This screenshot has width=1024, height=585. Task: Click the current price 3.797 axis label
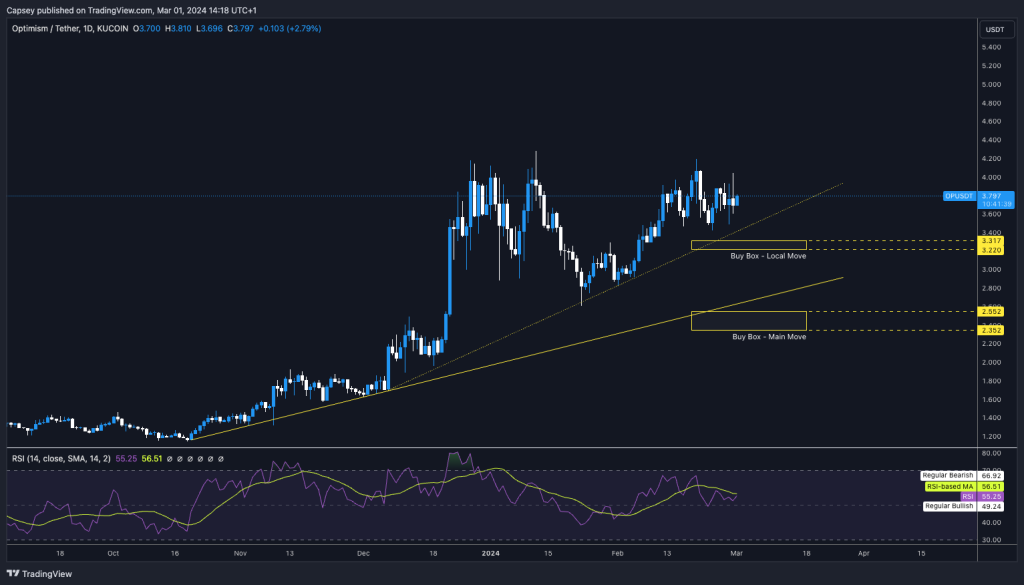991,196
